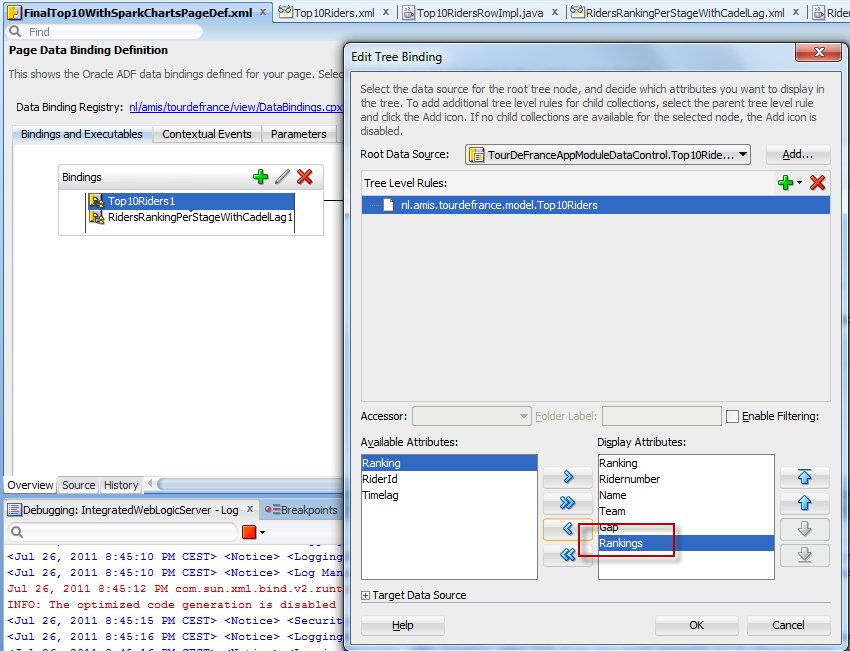
Task: Click the Find search field
Action: (130, 32)
